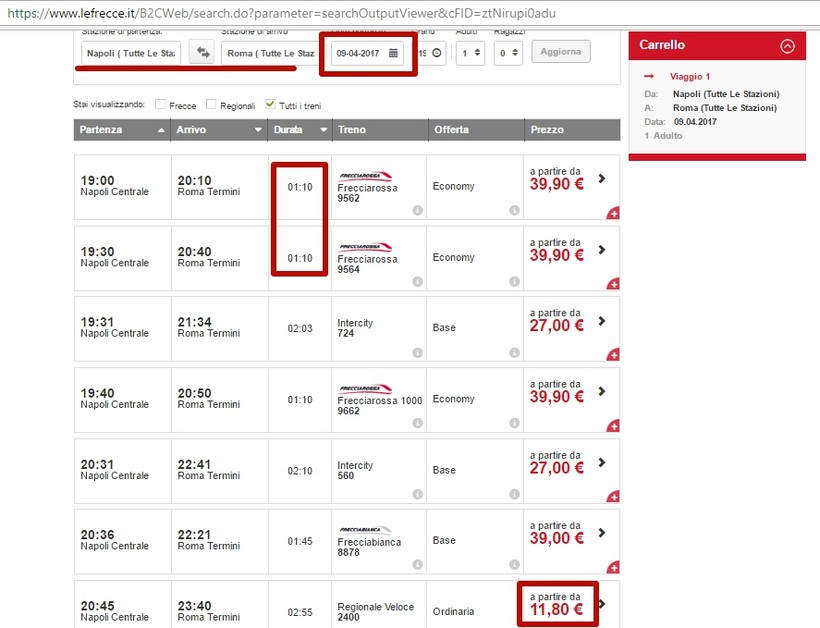Show train info for Frecciarossa 9562
Image resolution: width=820 pixels, height=628 pixels.
click(x=417, y=211)
